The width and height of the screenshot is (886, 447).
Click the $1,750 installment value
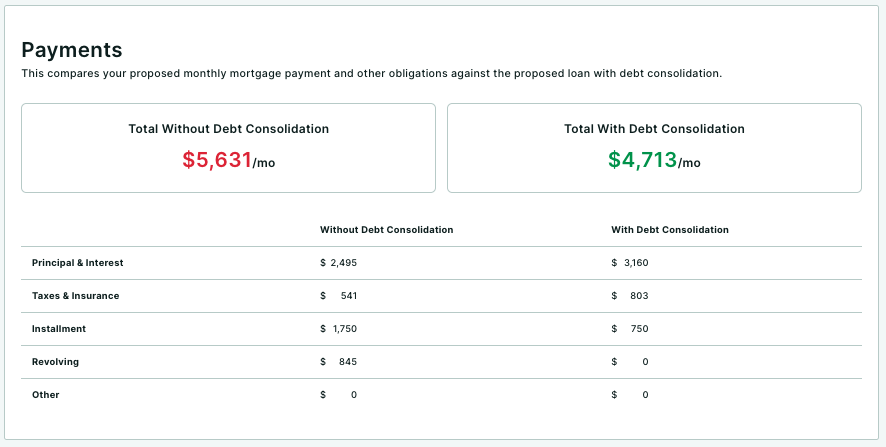point(338,329)
